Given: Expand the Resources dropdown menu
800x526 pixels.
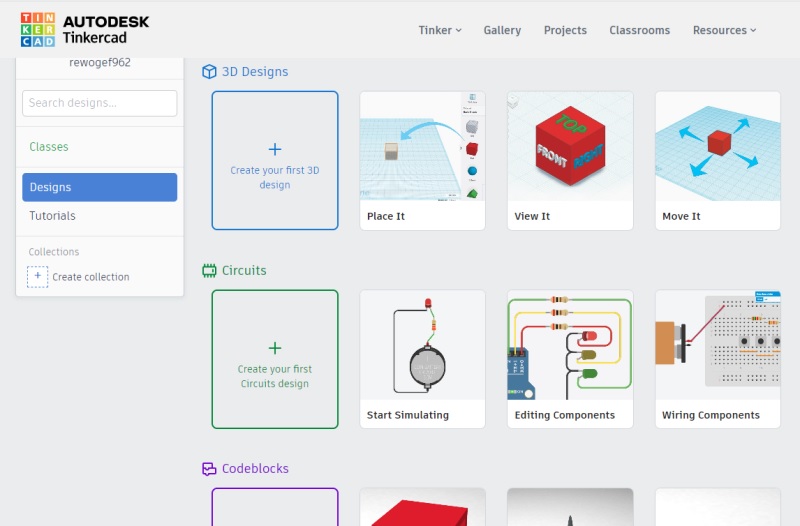Looking at the screenshot, I should pos(724,30).
